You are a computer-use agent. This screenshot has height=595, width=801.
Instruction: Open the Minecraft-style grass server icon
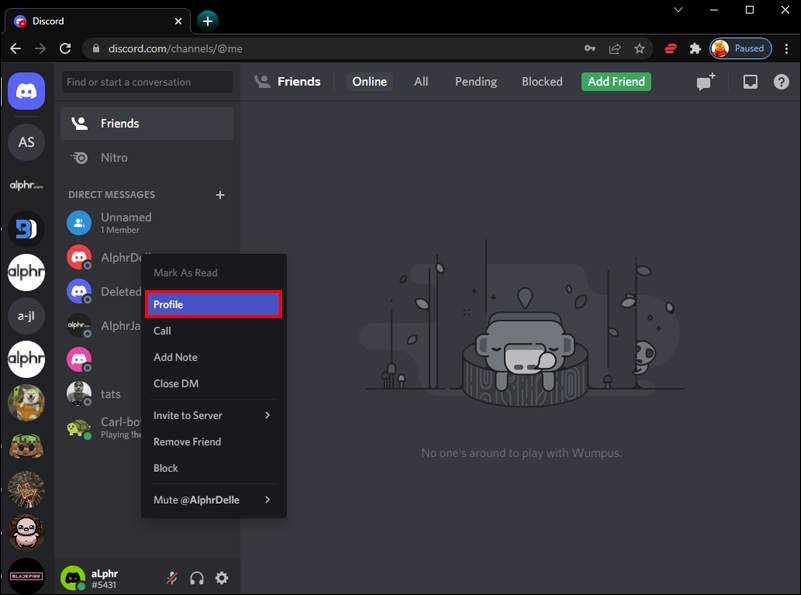pyautogui.click(x=26, y=446)
